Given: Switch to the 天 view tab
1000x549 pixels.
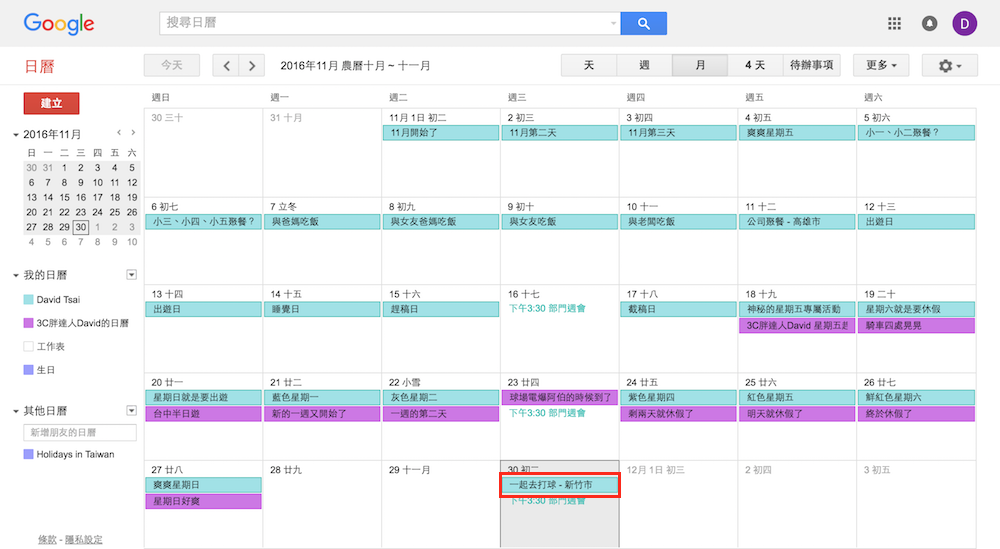Looking at the screenshot, I should 589,65.
